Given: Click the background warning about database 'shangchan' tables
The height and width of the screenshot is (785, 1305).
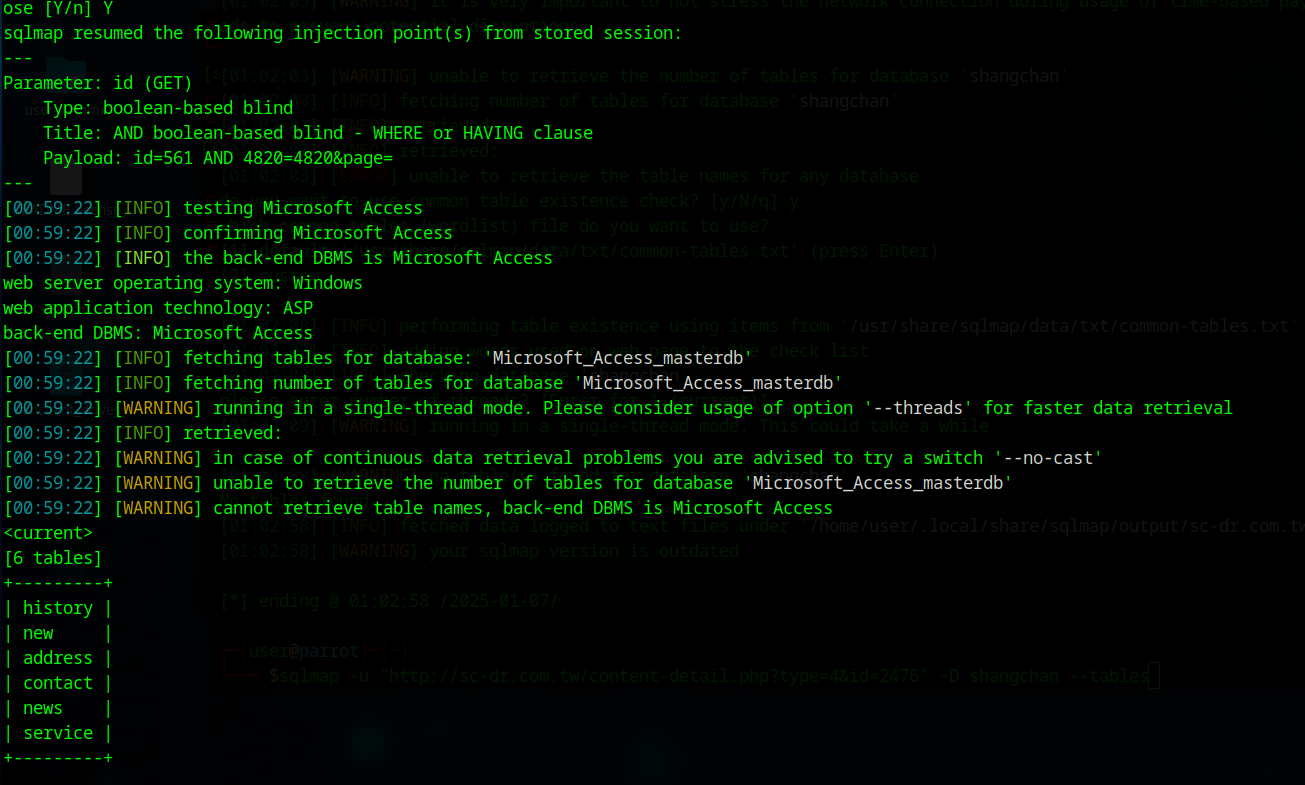Looking at the screenshot, I should (645, 76).
